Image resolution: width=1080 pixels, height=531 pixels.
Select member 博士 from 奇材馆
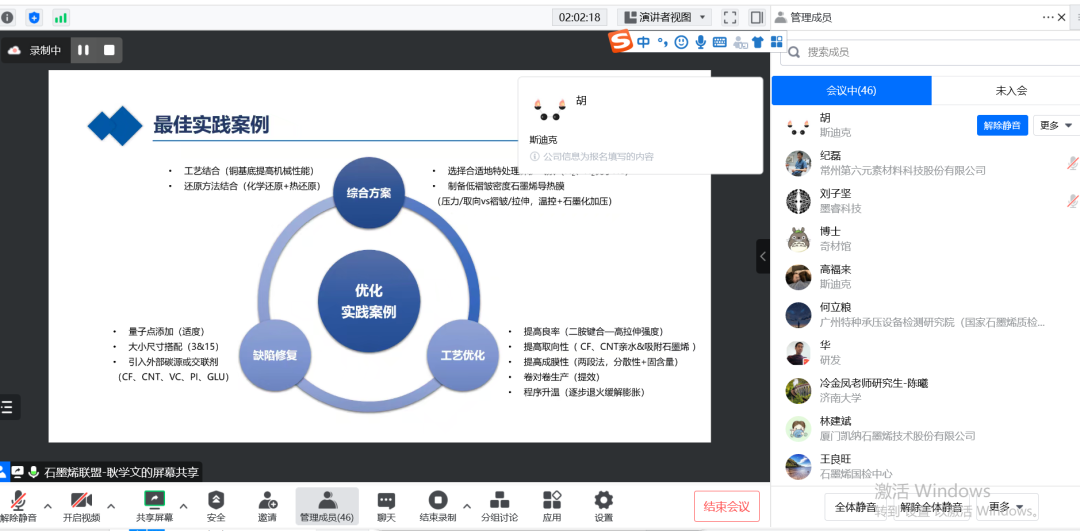[926, 239]
